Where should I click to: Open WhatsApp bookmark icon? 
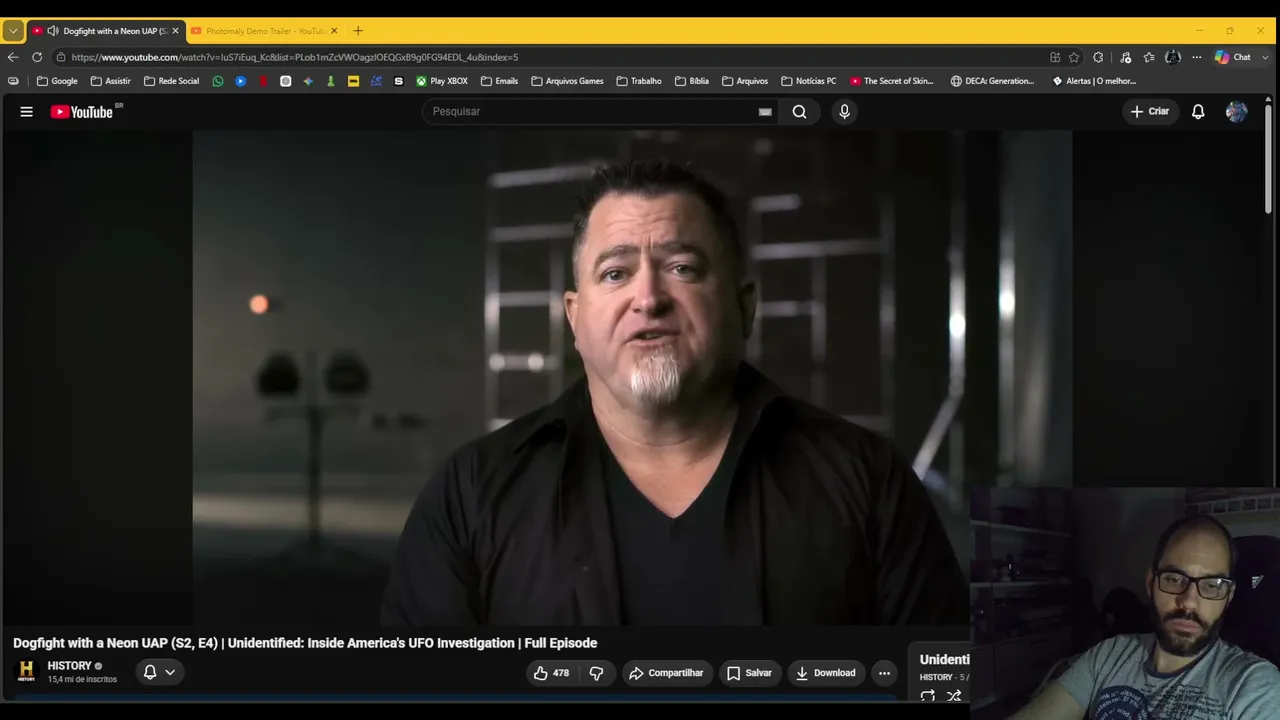tap(218, 81)
